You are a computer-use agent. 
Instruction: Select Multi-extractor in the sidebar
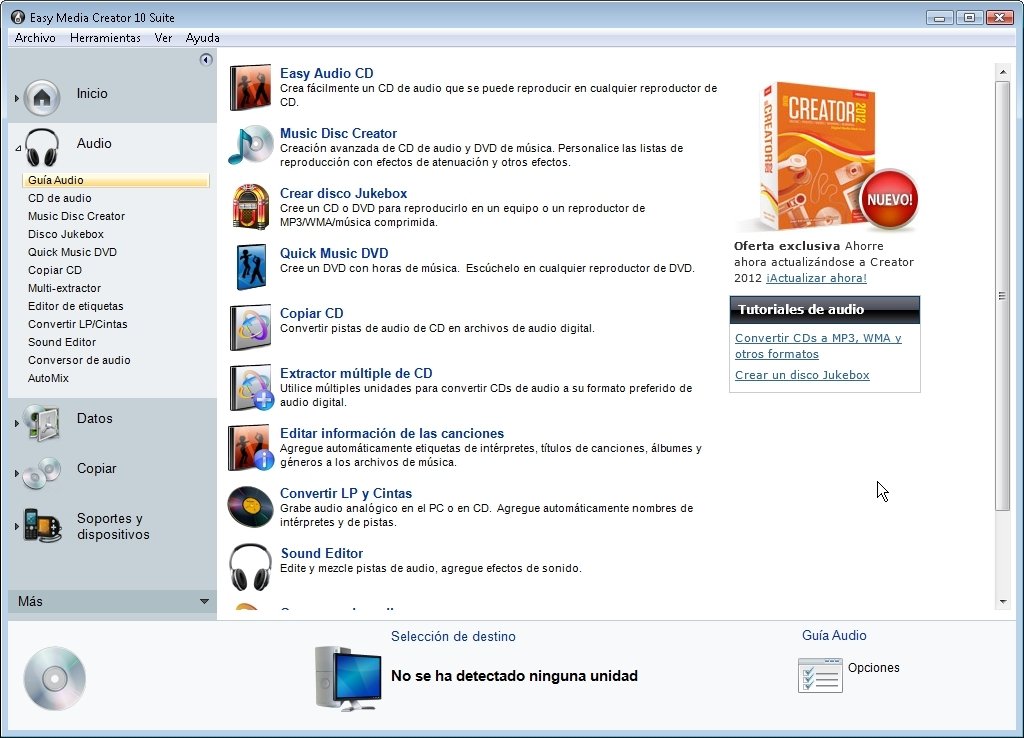[x=65, y=288]
